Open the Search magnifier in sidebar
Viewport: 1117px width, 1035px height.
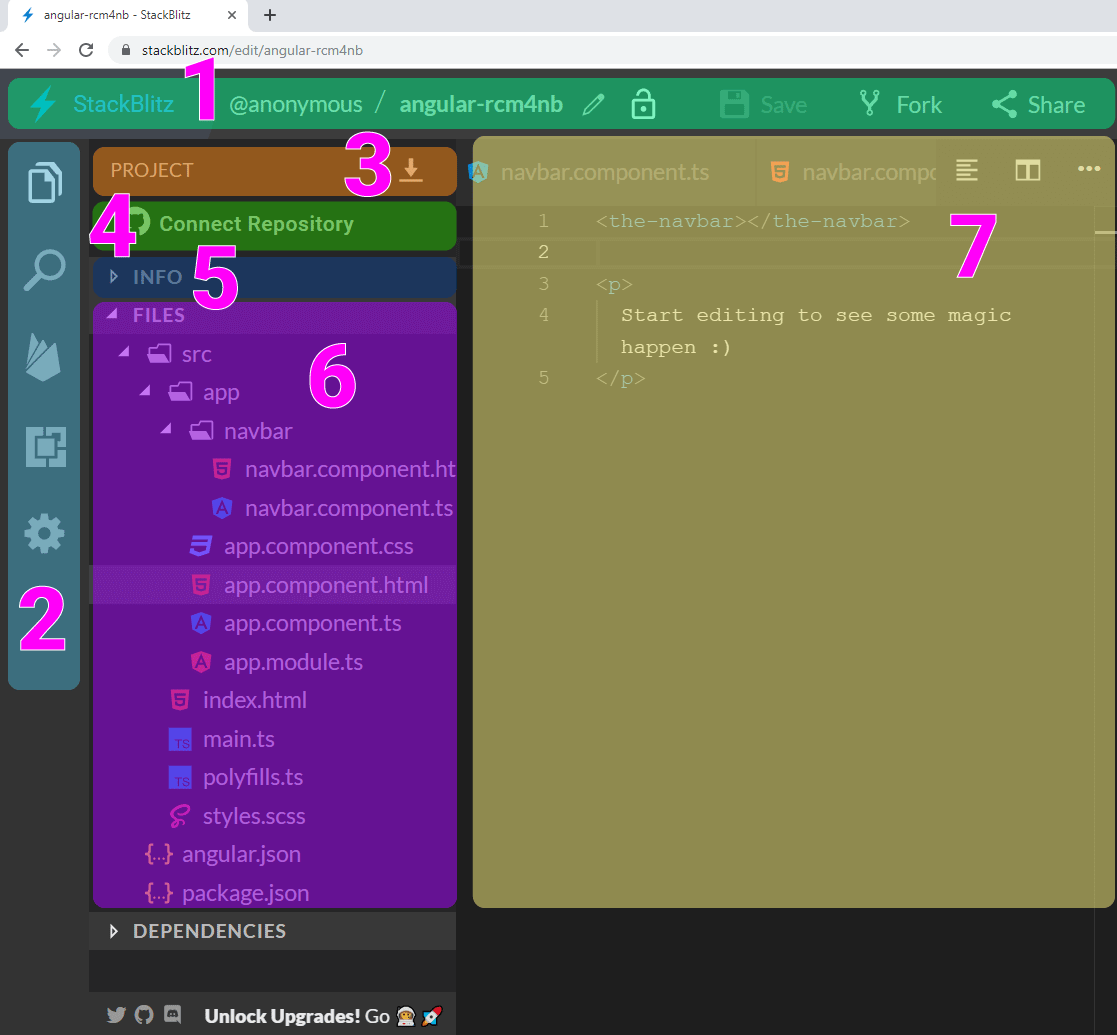click(x=44, y=270)
